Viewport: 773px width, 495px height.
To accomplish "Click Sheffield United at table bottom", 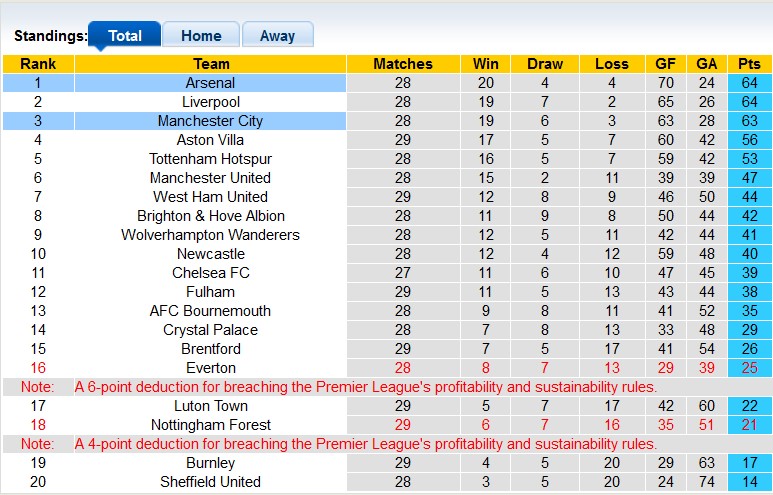I will pyautogui.click(x=211, y=482).
